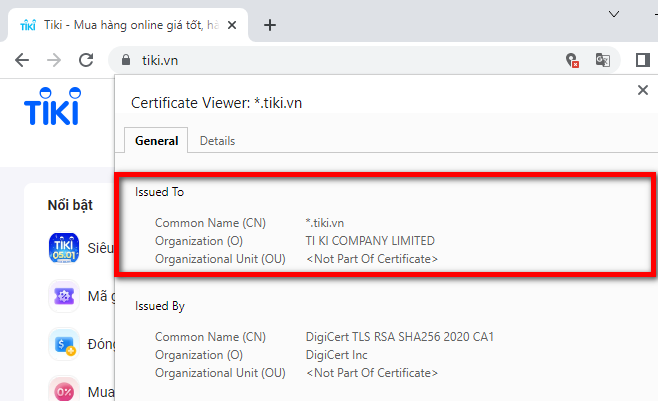Image resolution: width=667 pixels, height=401 pixels.
Task: Click the Tiki favicon in the tab
Action: click(28, 26)
